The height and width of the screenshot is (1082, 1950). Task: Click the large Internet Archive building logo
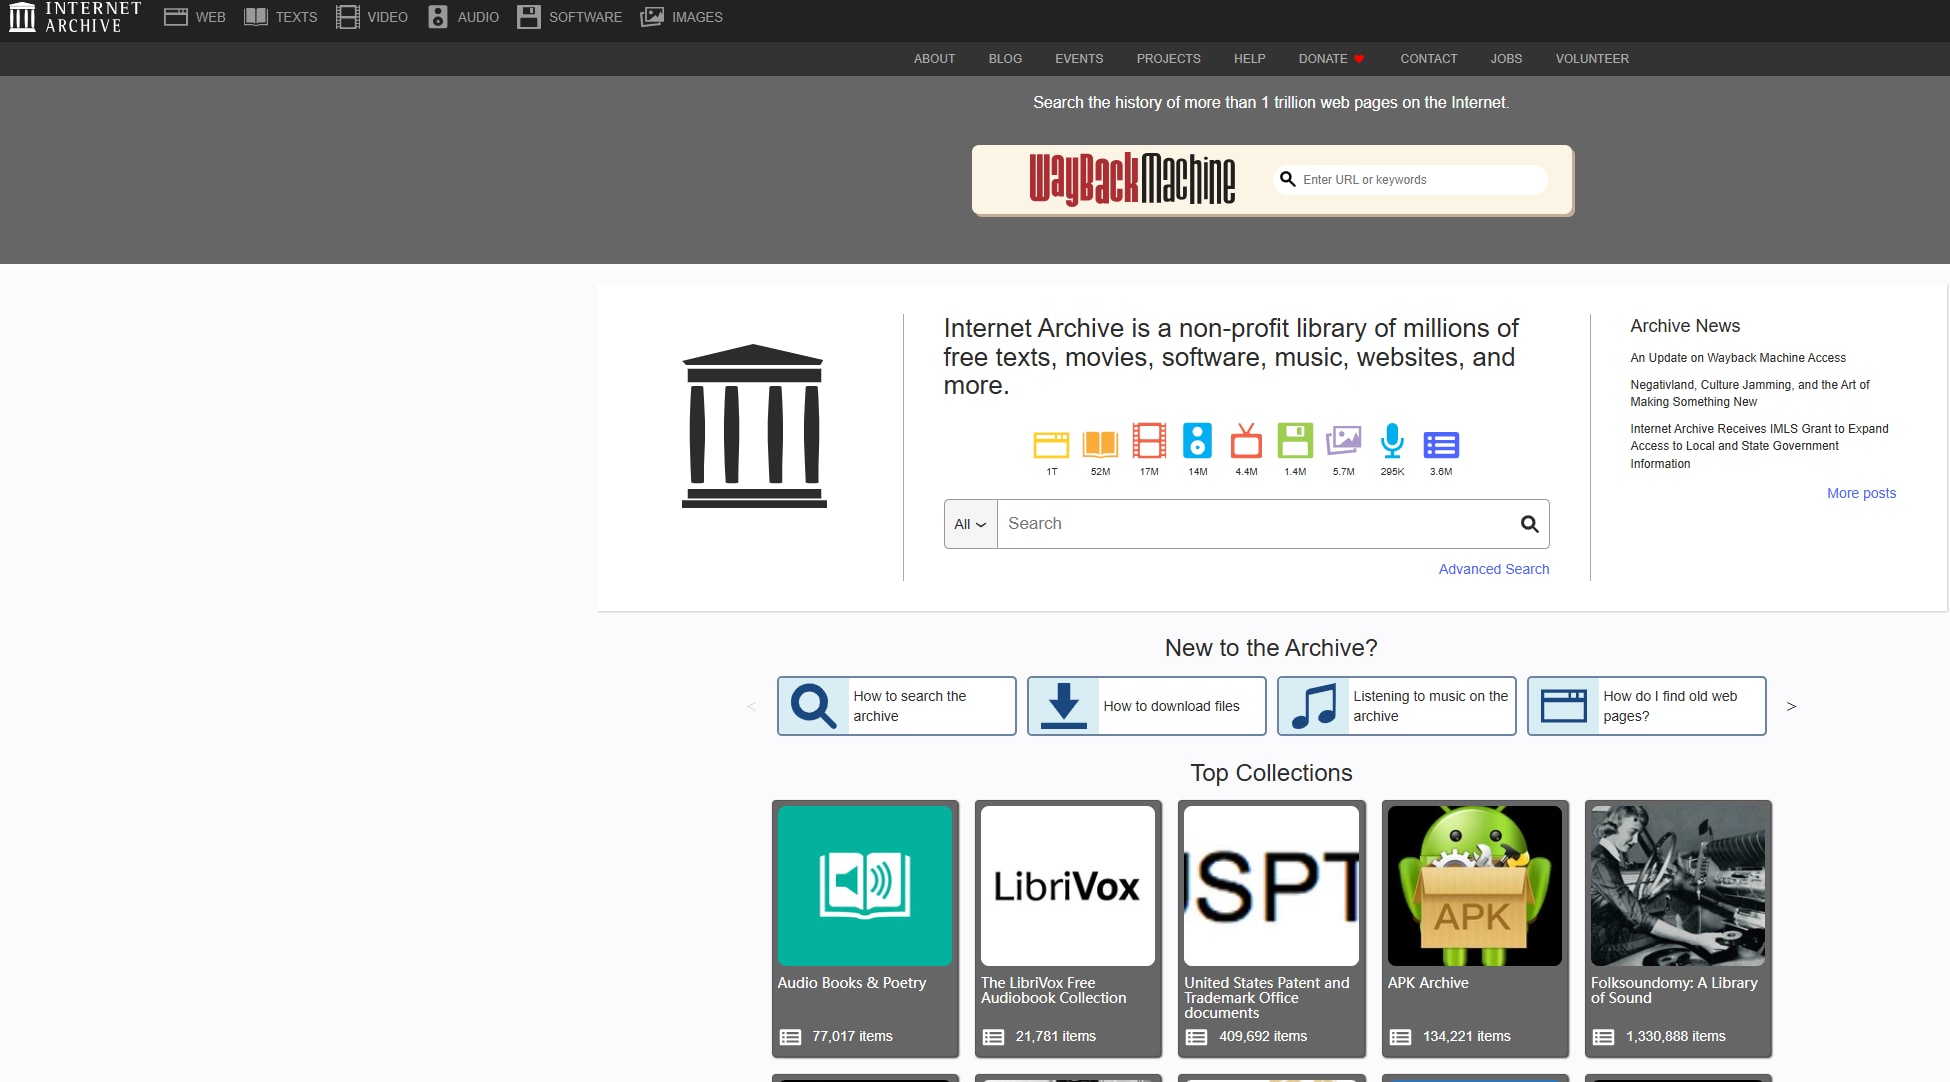pos(754,426)
